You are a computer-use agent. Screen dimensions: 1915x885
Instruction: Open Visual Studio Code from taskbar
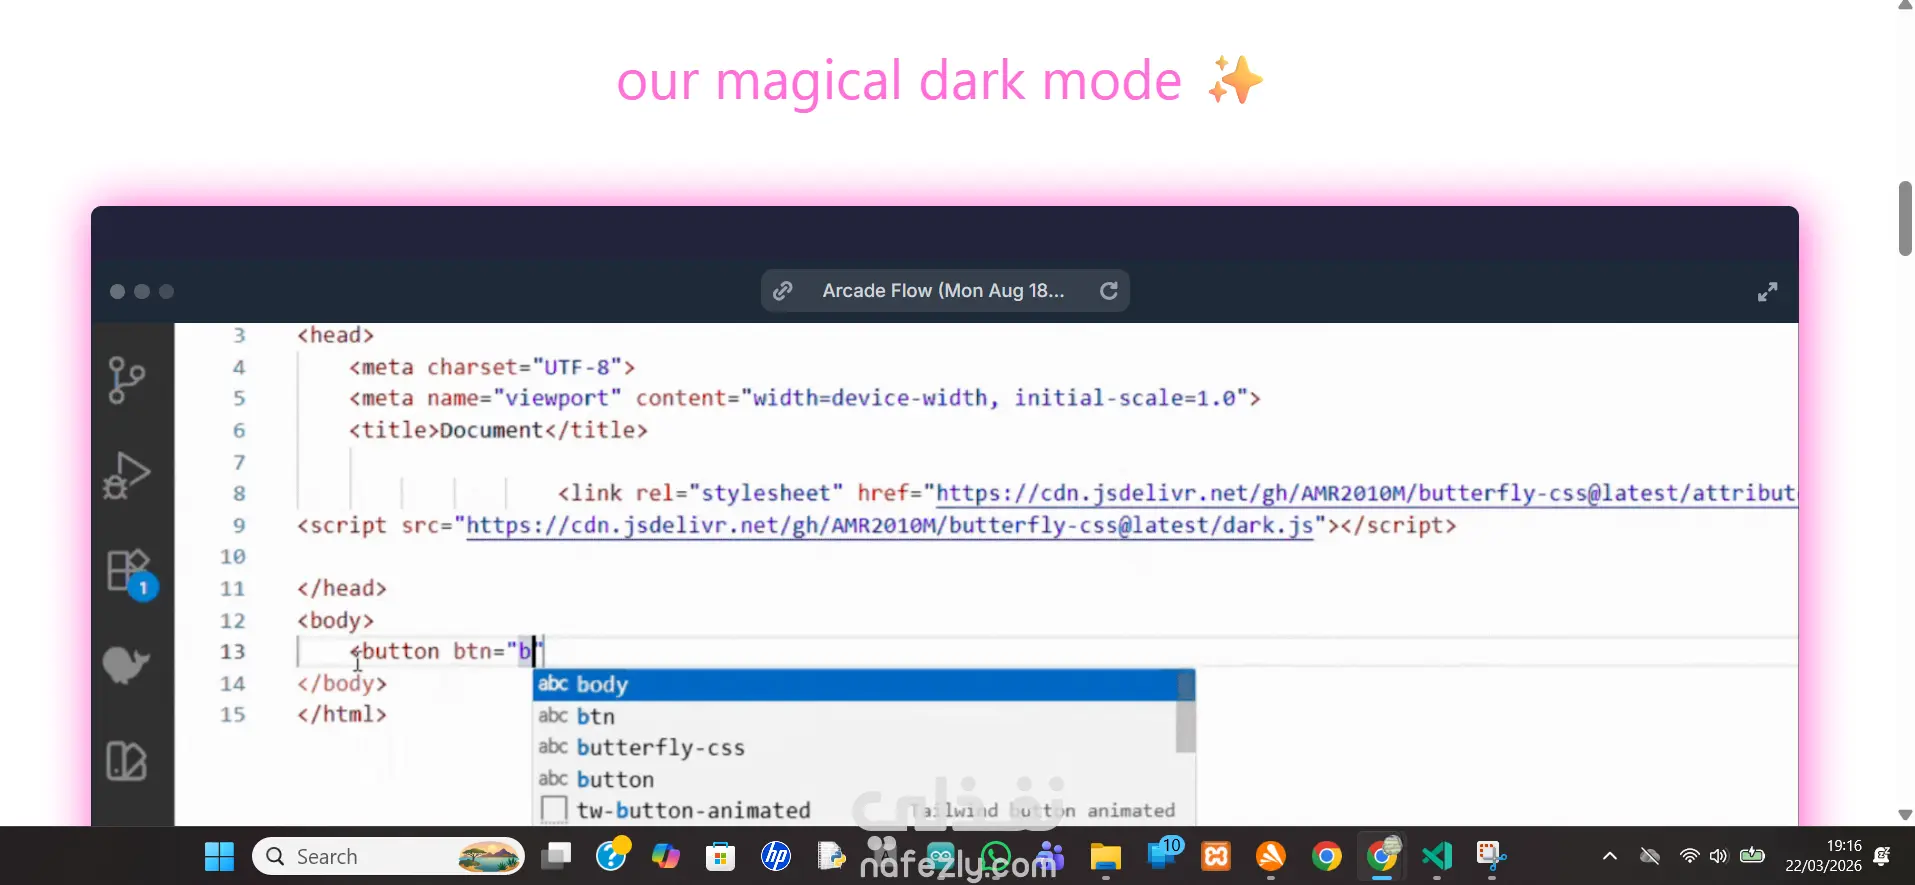[1437, 857]
